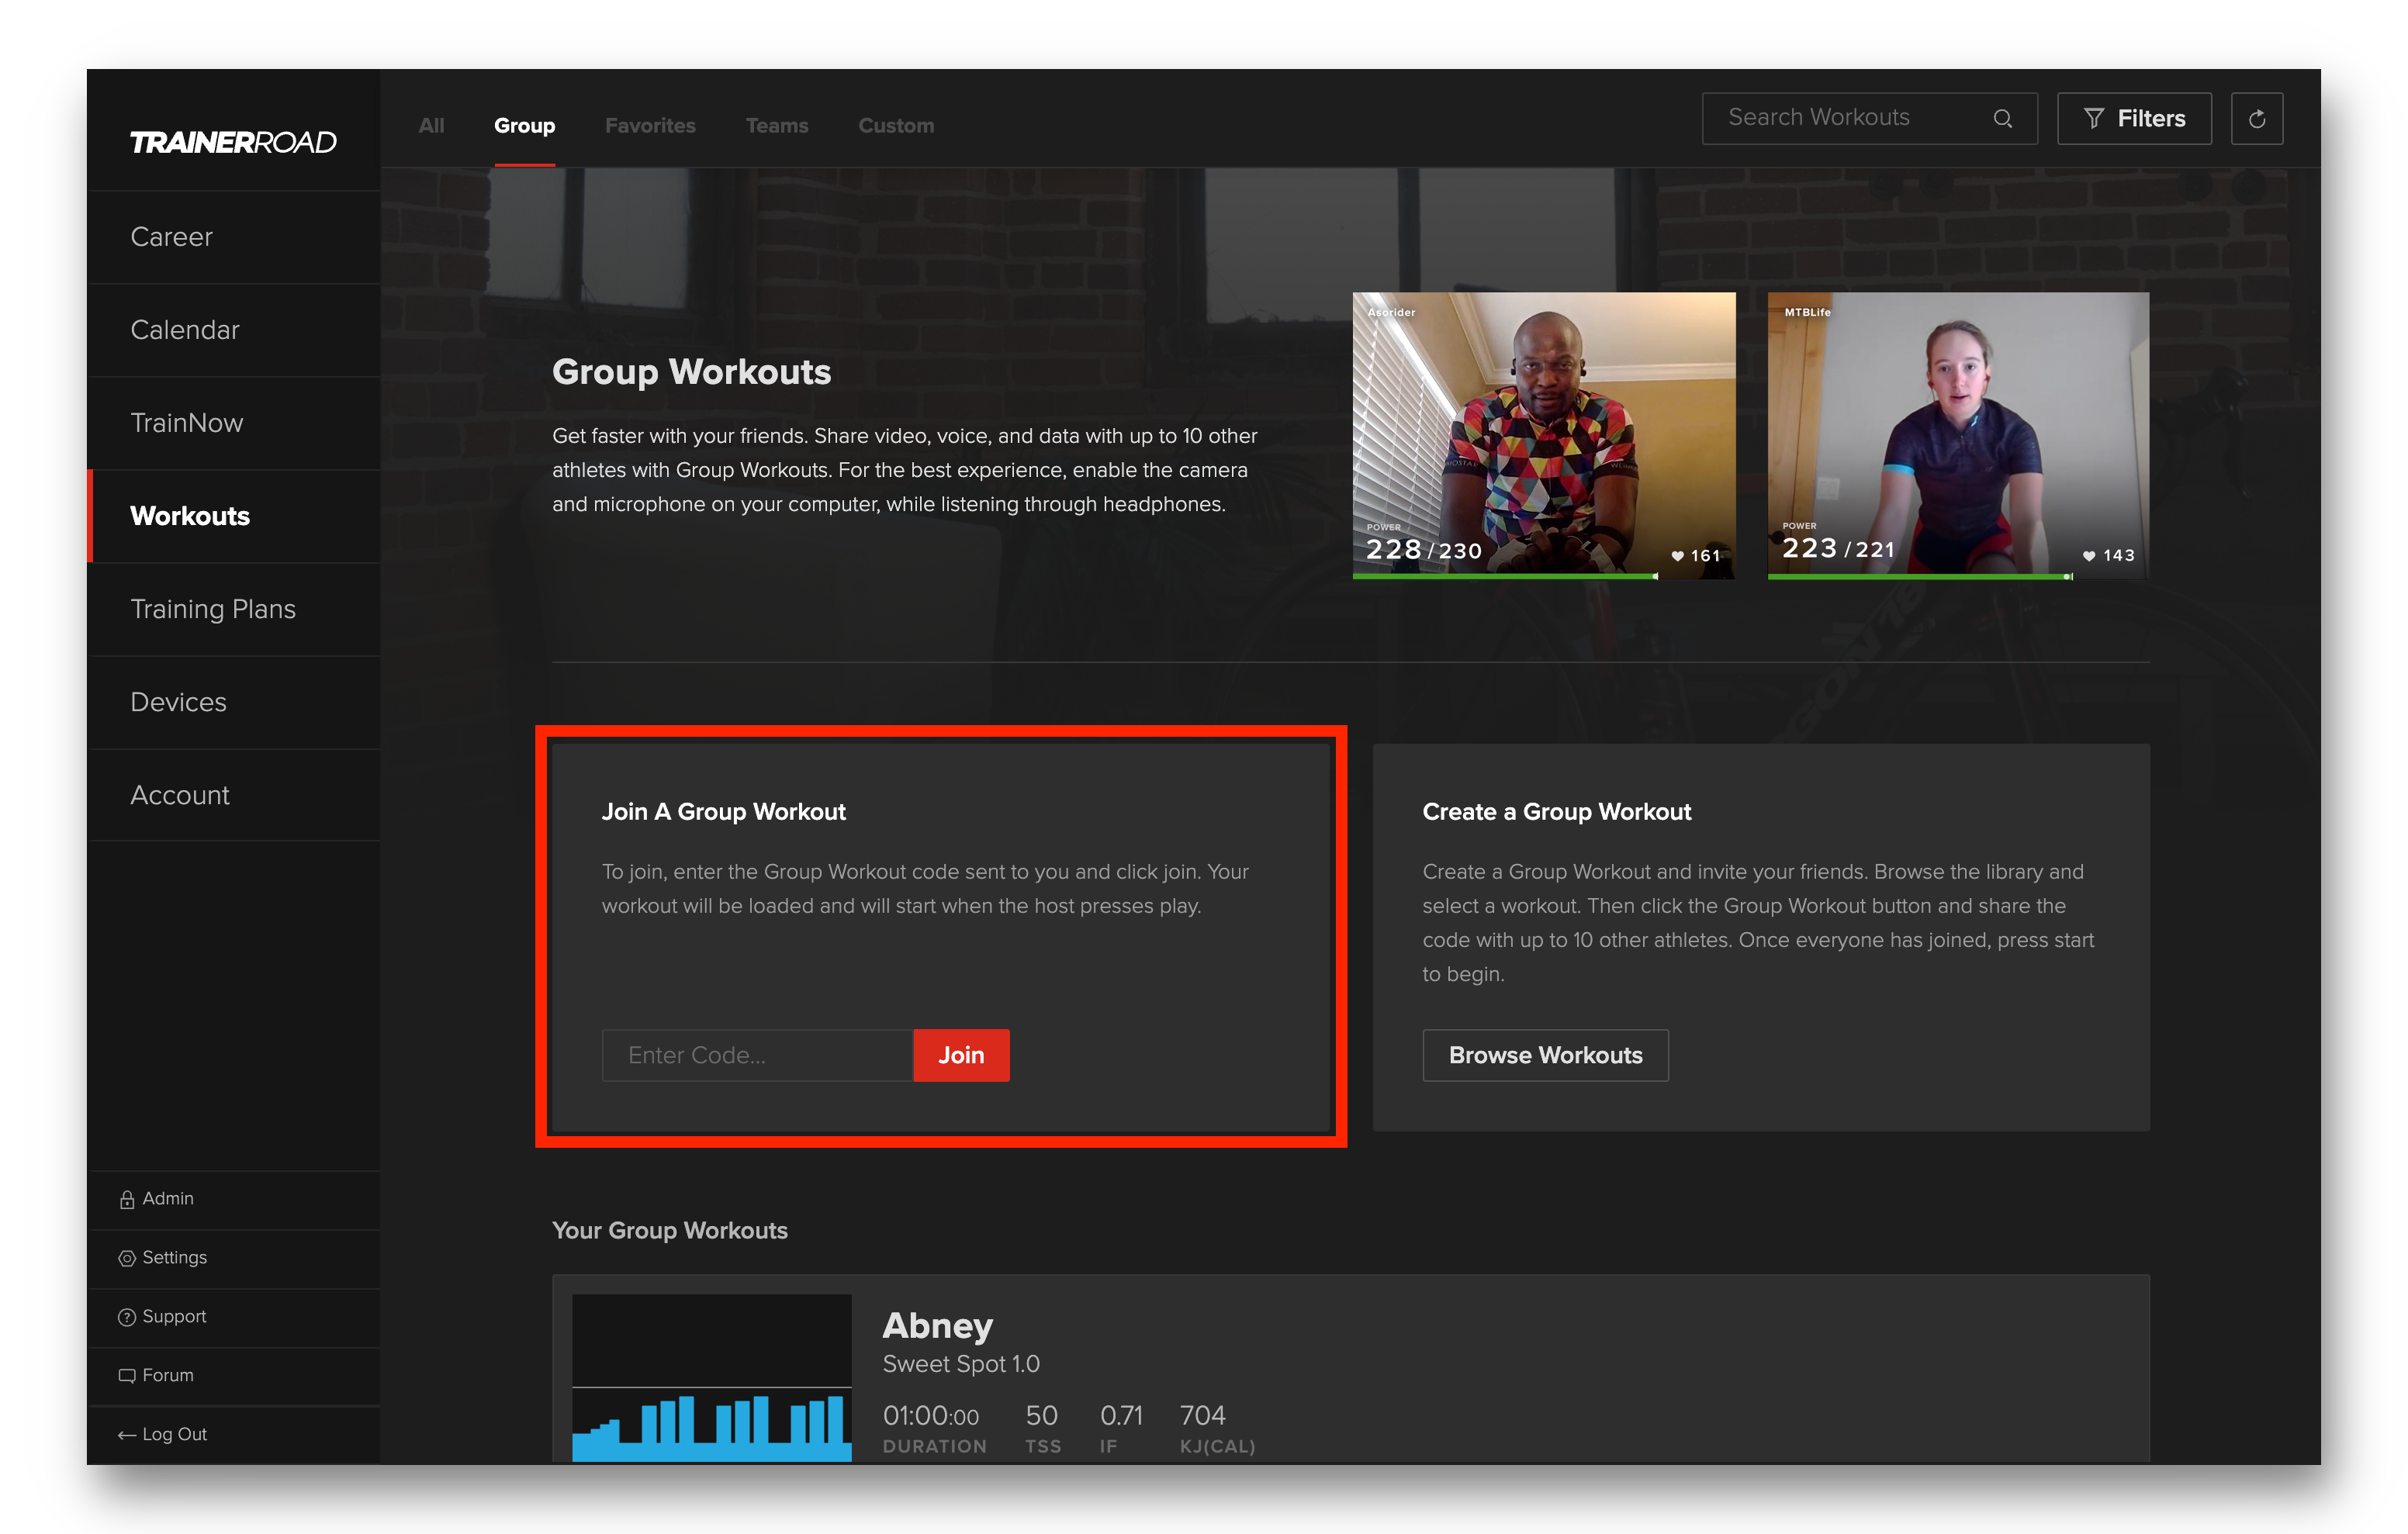Click the 704 kJ value

(1202, 1416)
